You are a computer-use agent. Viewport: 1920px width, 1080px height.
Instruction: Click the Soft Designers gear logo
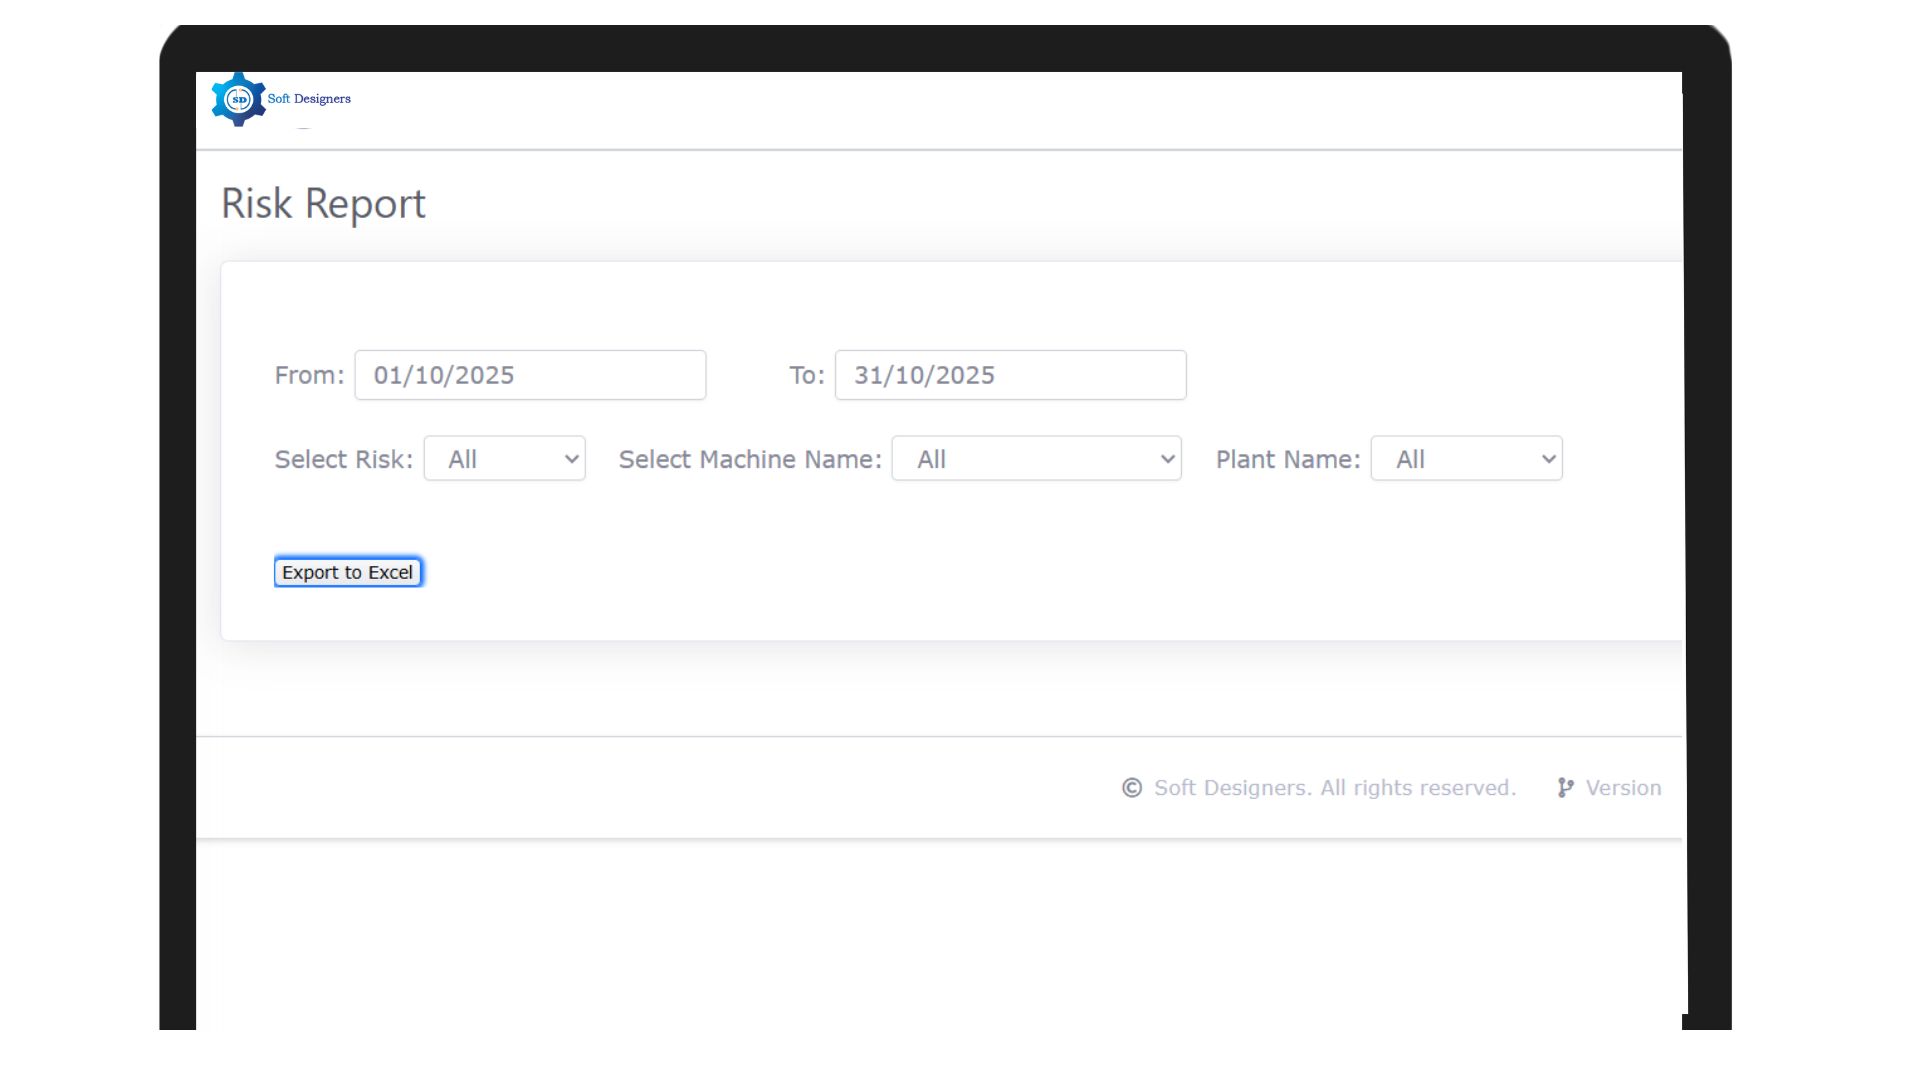[x=238, y=99]
